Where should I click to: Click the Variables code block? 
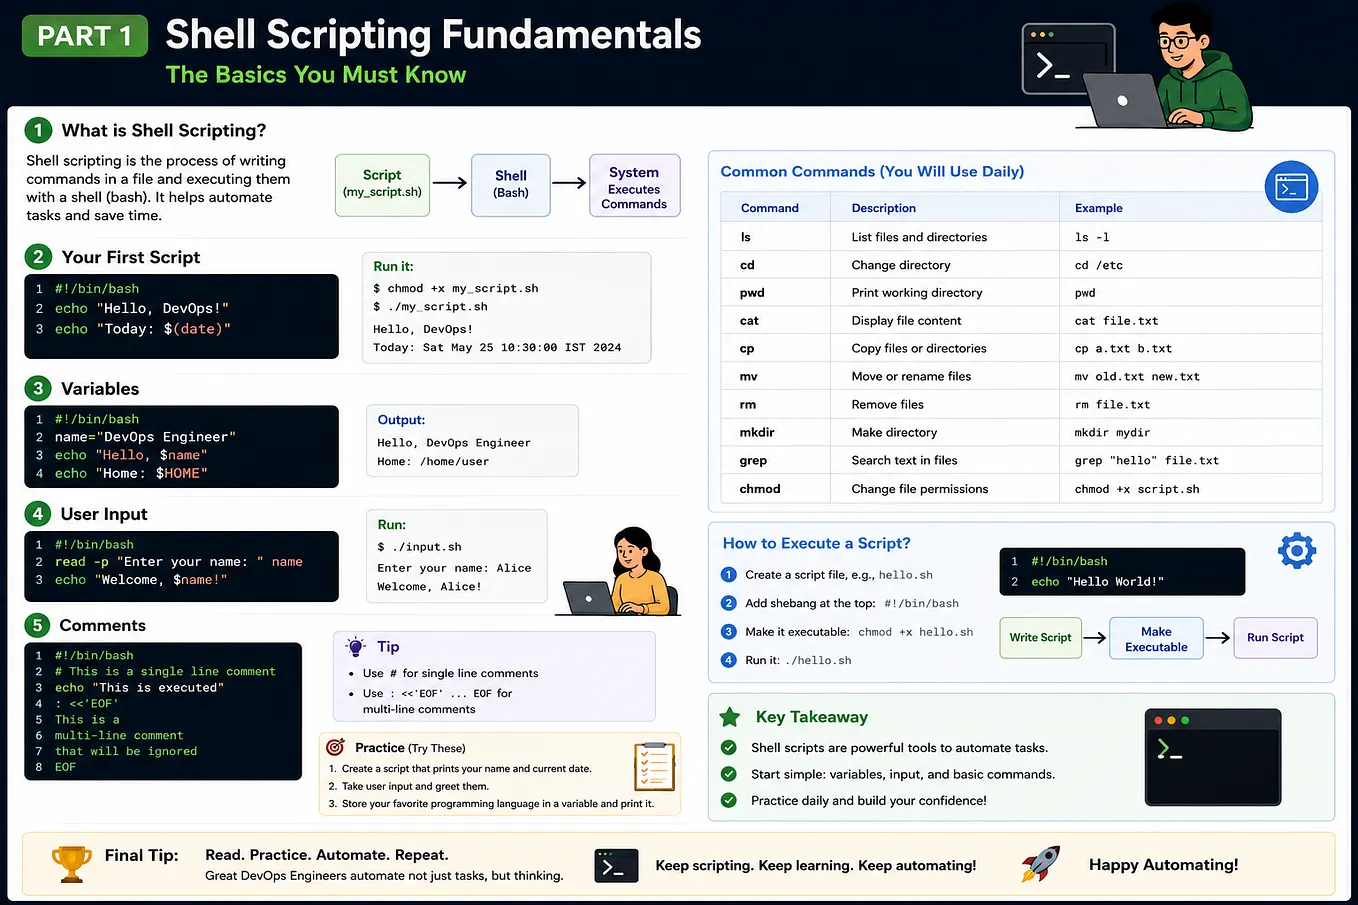pyautogui.click(x=181, y=446)
